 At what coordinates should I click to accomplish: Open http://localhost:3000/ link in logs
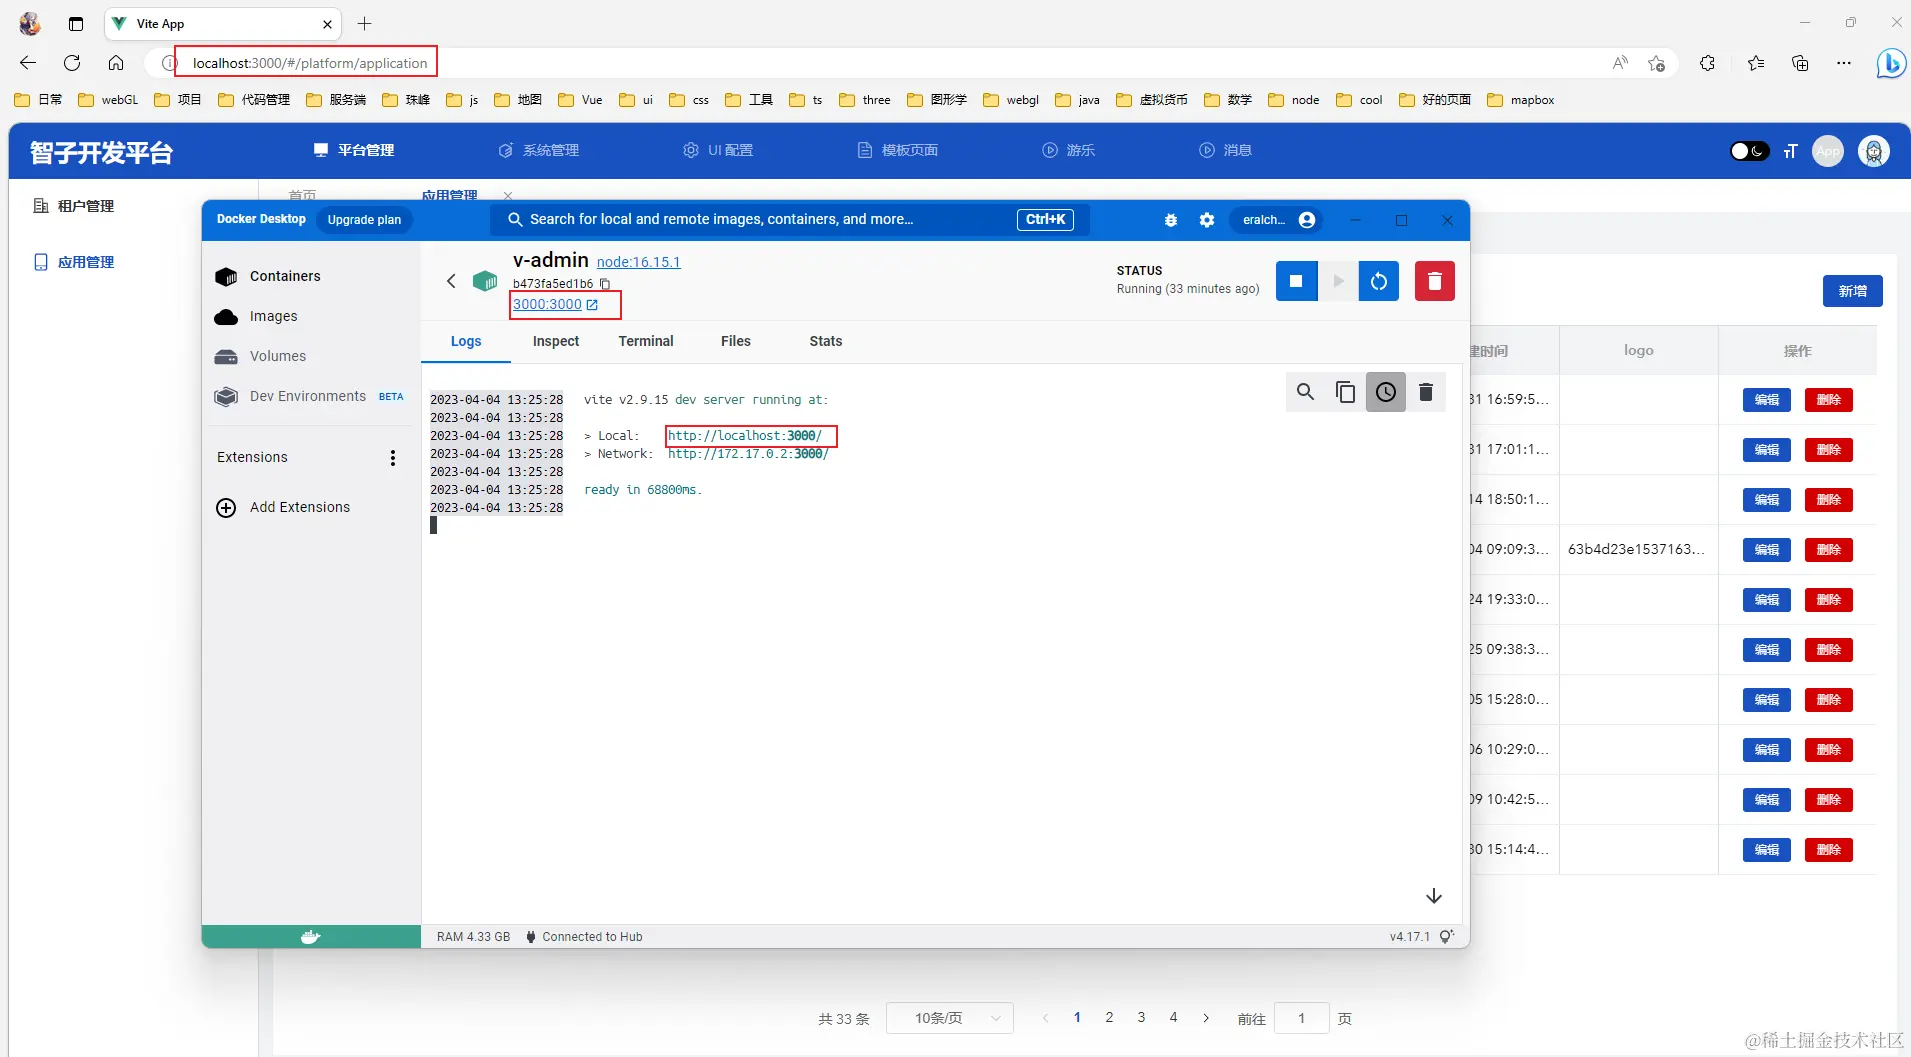[x=745, y=436]
